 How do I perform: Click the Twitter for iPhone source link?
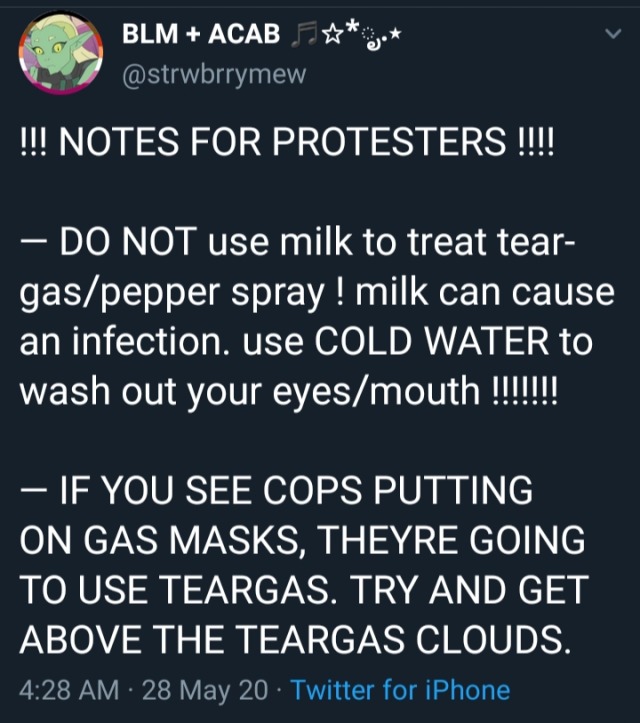(x=400, y=690)
